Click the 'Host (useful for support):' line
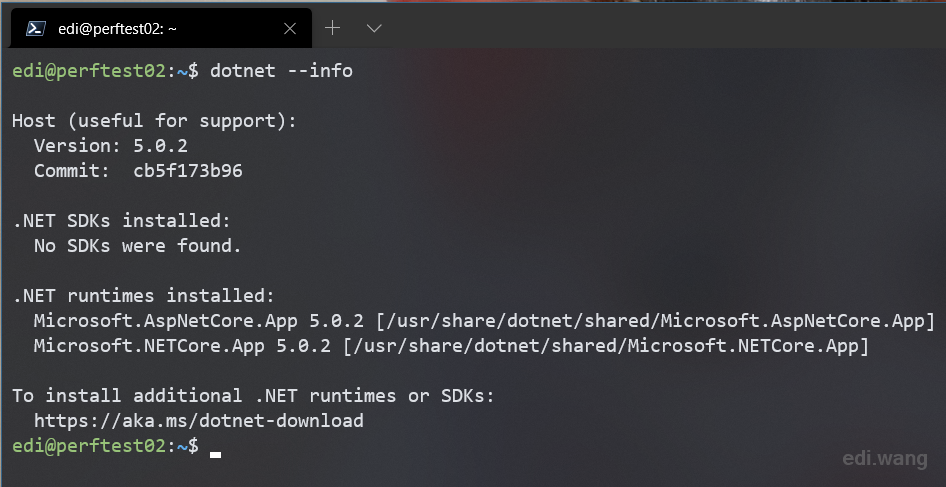946x487 pixels. 154,121
